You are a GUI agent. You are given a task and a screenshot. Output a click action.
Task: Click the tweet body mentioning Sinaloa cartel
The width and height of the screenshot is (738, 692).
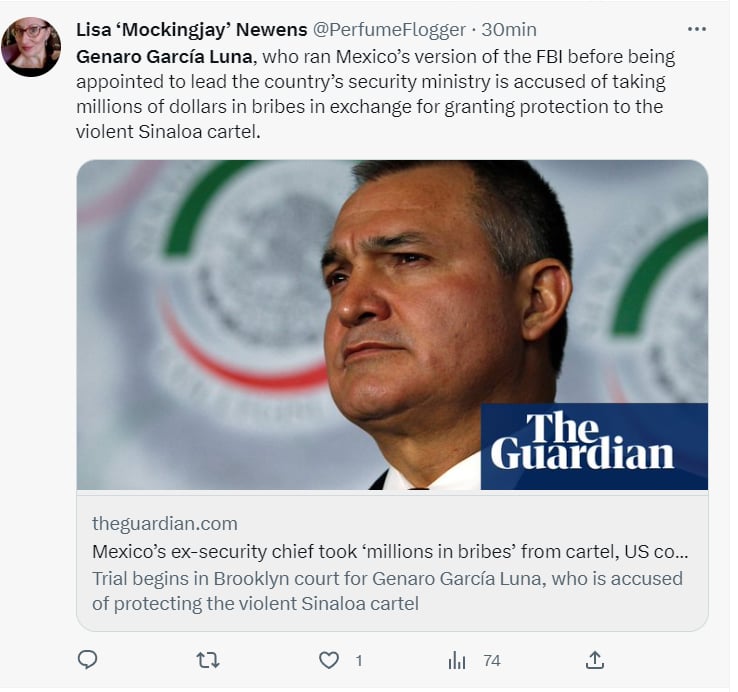coord(376,94)
